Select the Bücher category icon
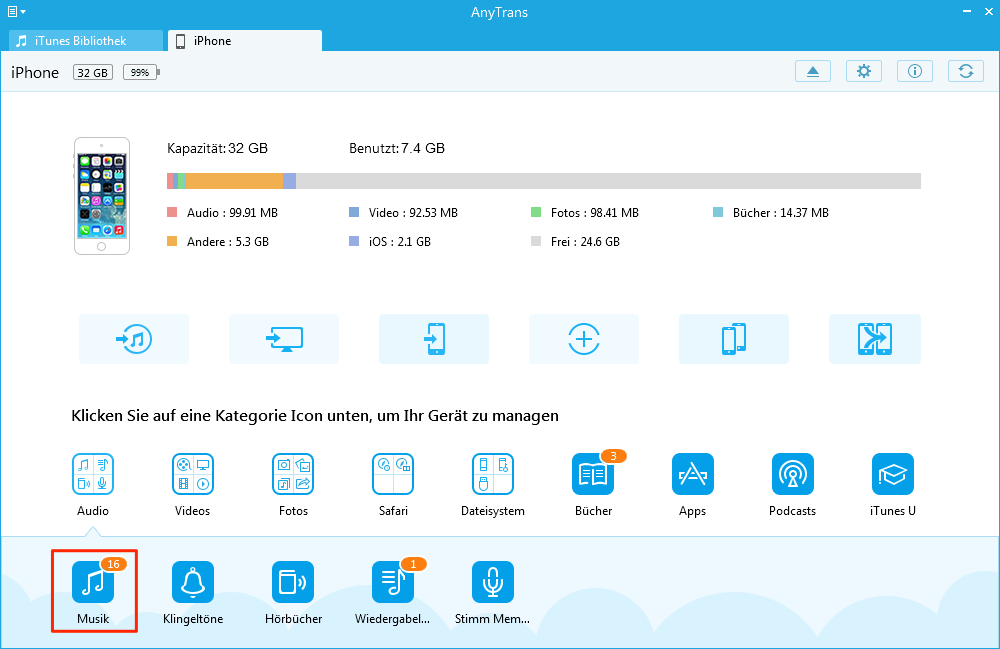 pyautogui.click(x=593, y=474)
